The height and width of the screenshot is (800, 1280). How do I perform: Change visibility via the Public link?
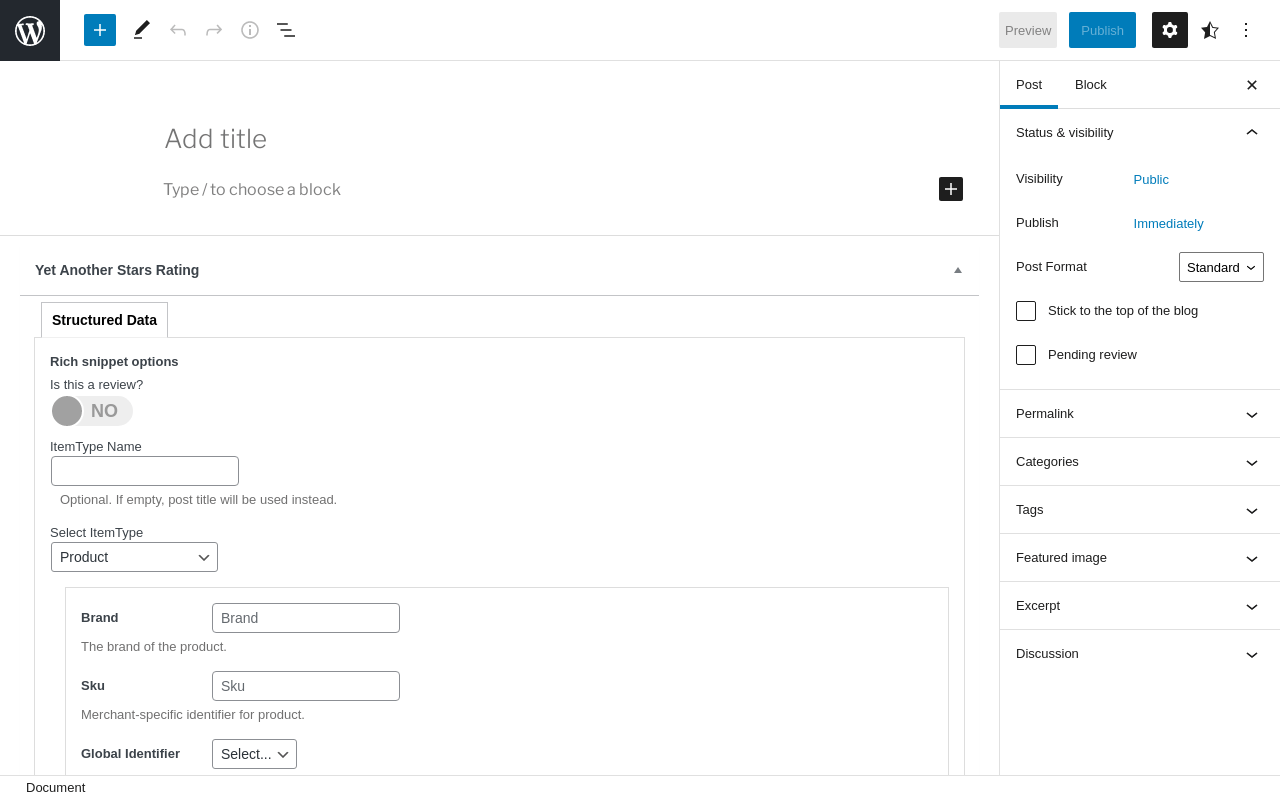(x=1151, y=180)
